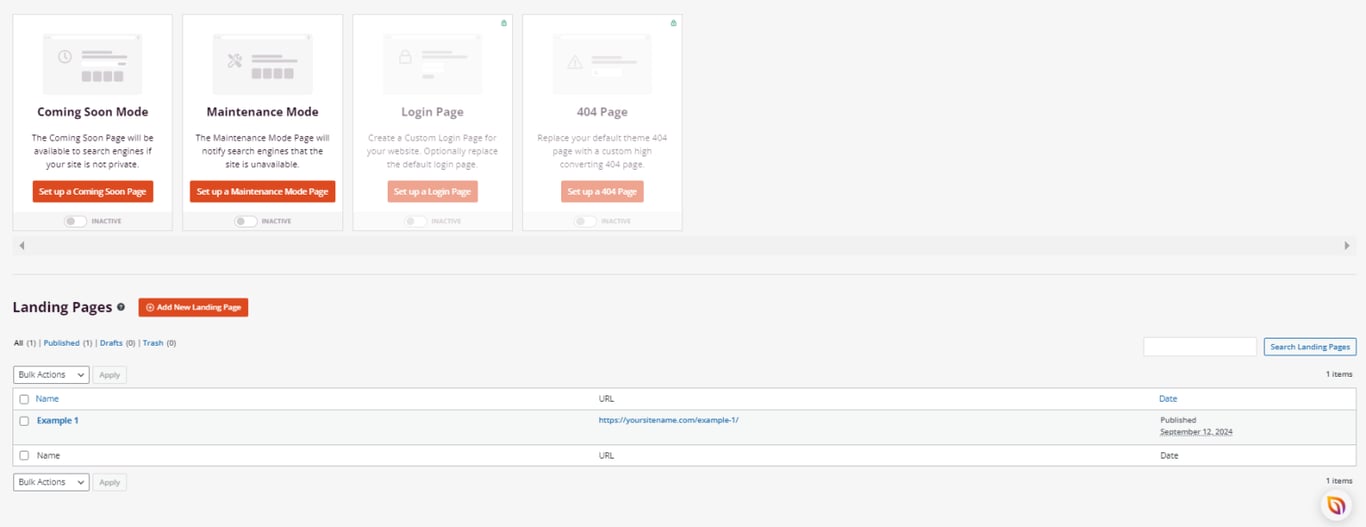Screen dimensions: 1366x527
Task: Click the landing pages search input field
Action: point(1200,347)
